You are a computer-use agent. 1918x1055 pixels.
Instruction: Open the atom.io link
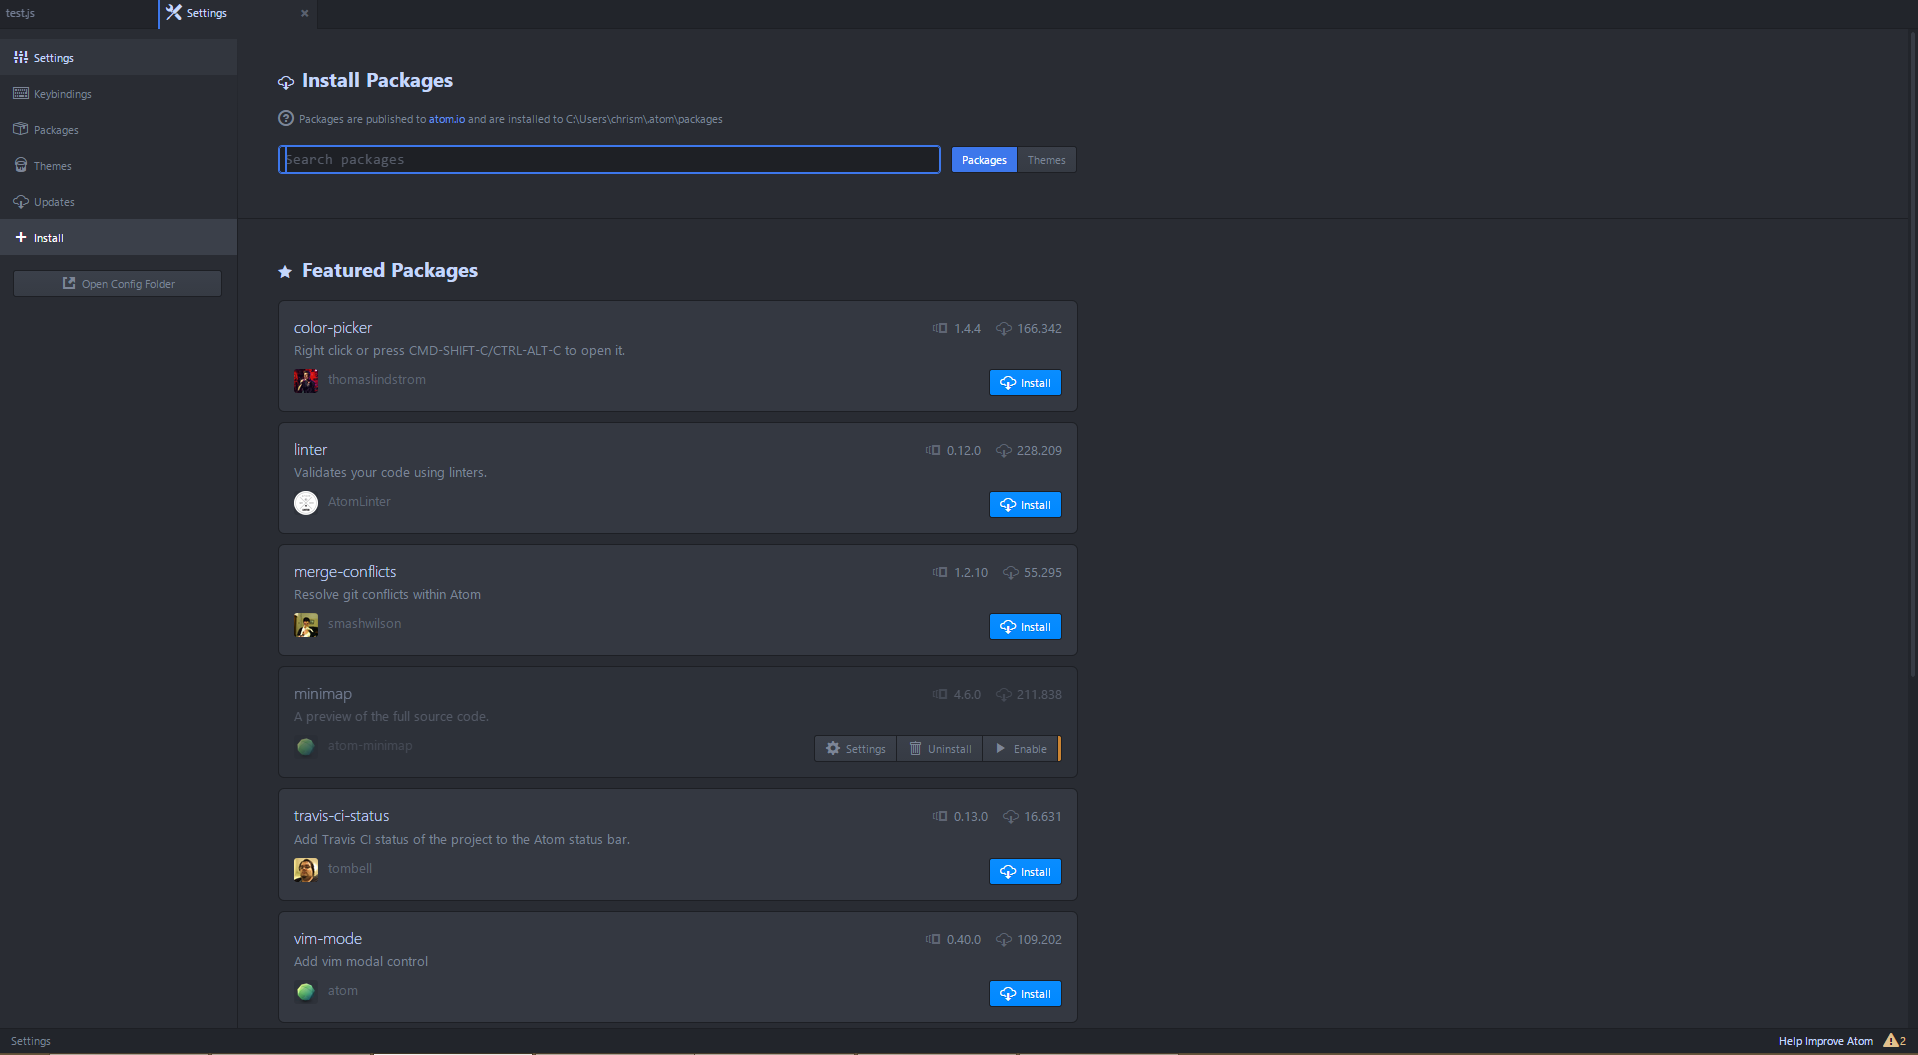tap(446, 118)
